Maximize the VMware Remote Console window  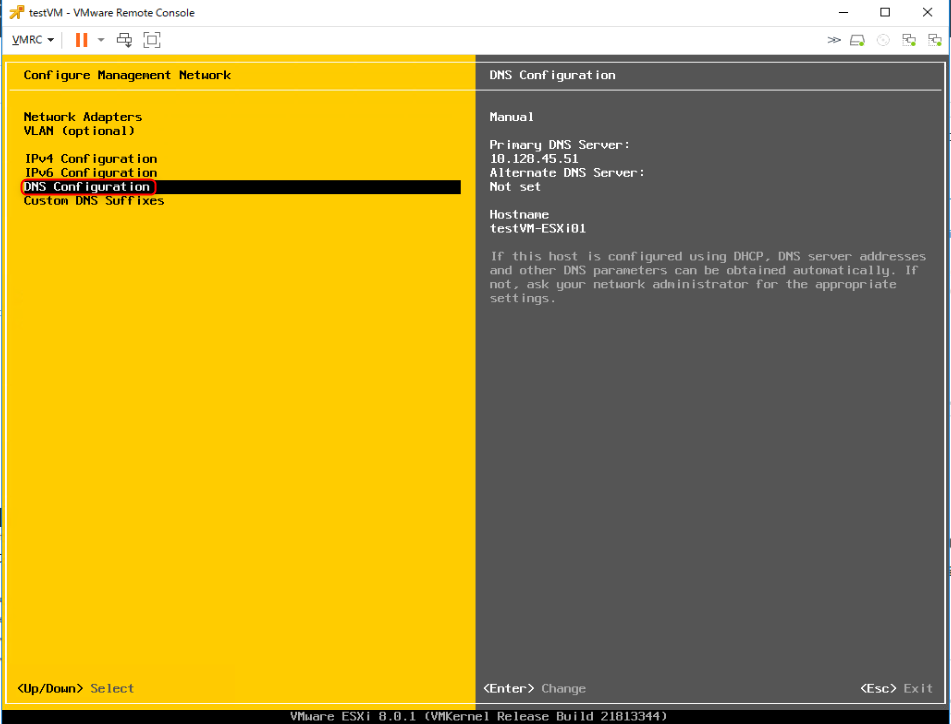[885, 12]
